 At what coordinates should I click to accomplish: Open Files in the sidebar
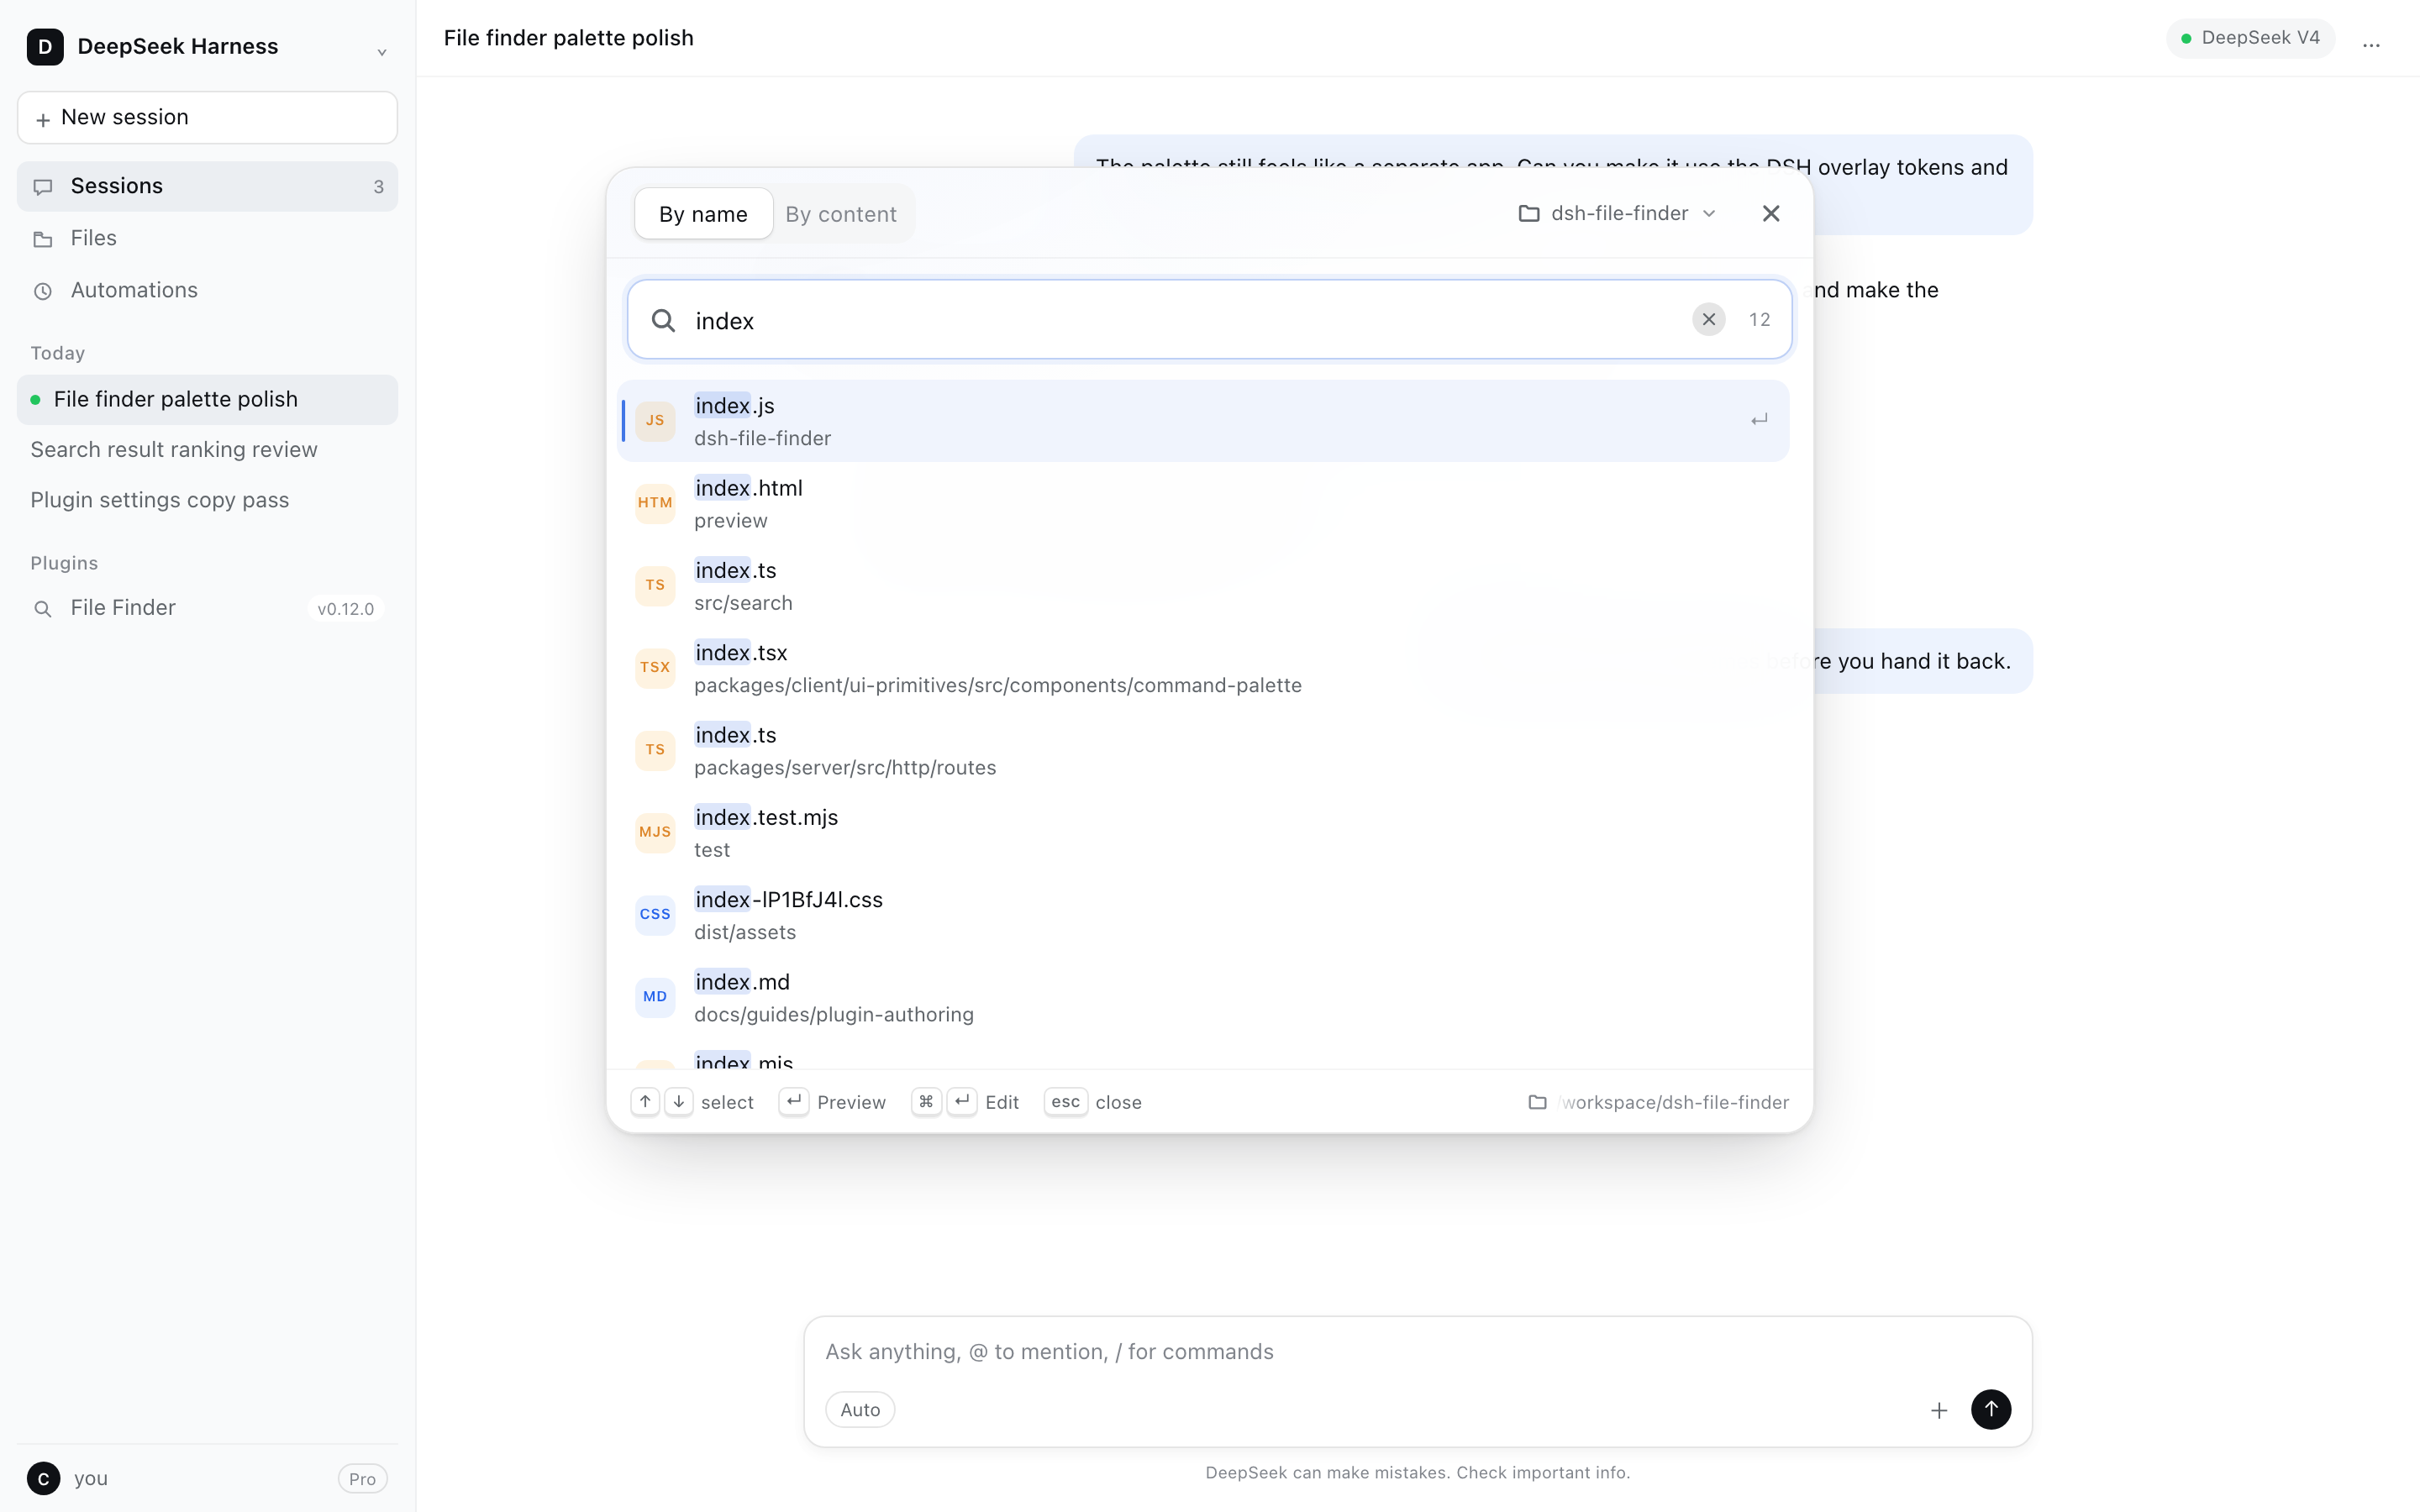coord(207,238)
